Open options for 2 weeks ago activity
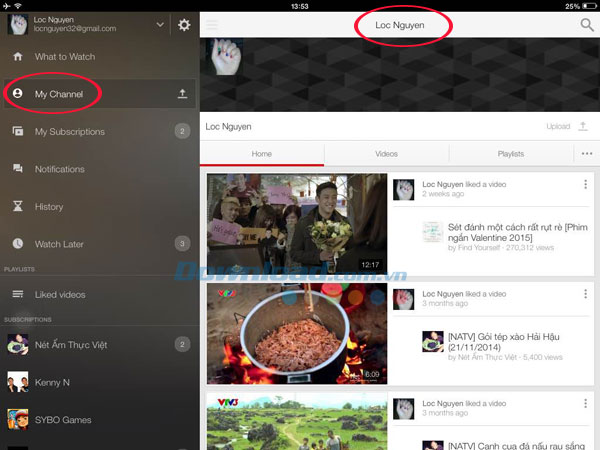 (585, 184)
